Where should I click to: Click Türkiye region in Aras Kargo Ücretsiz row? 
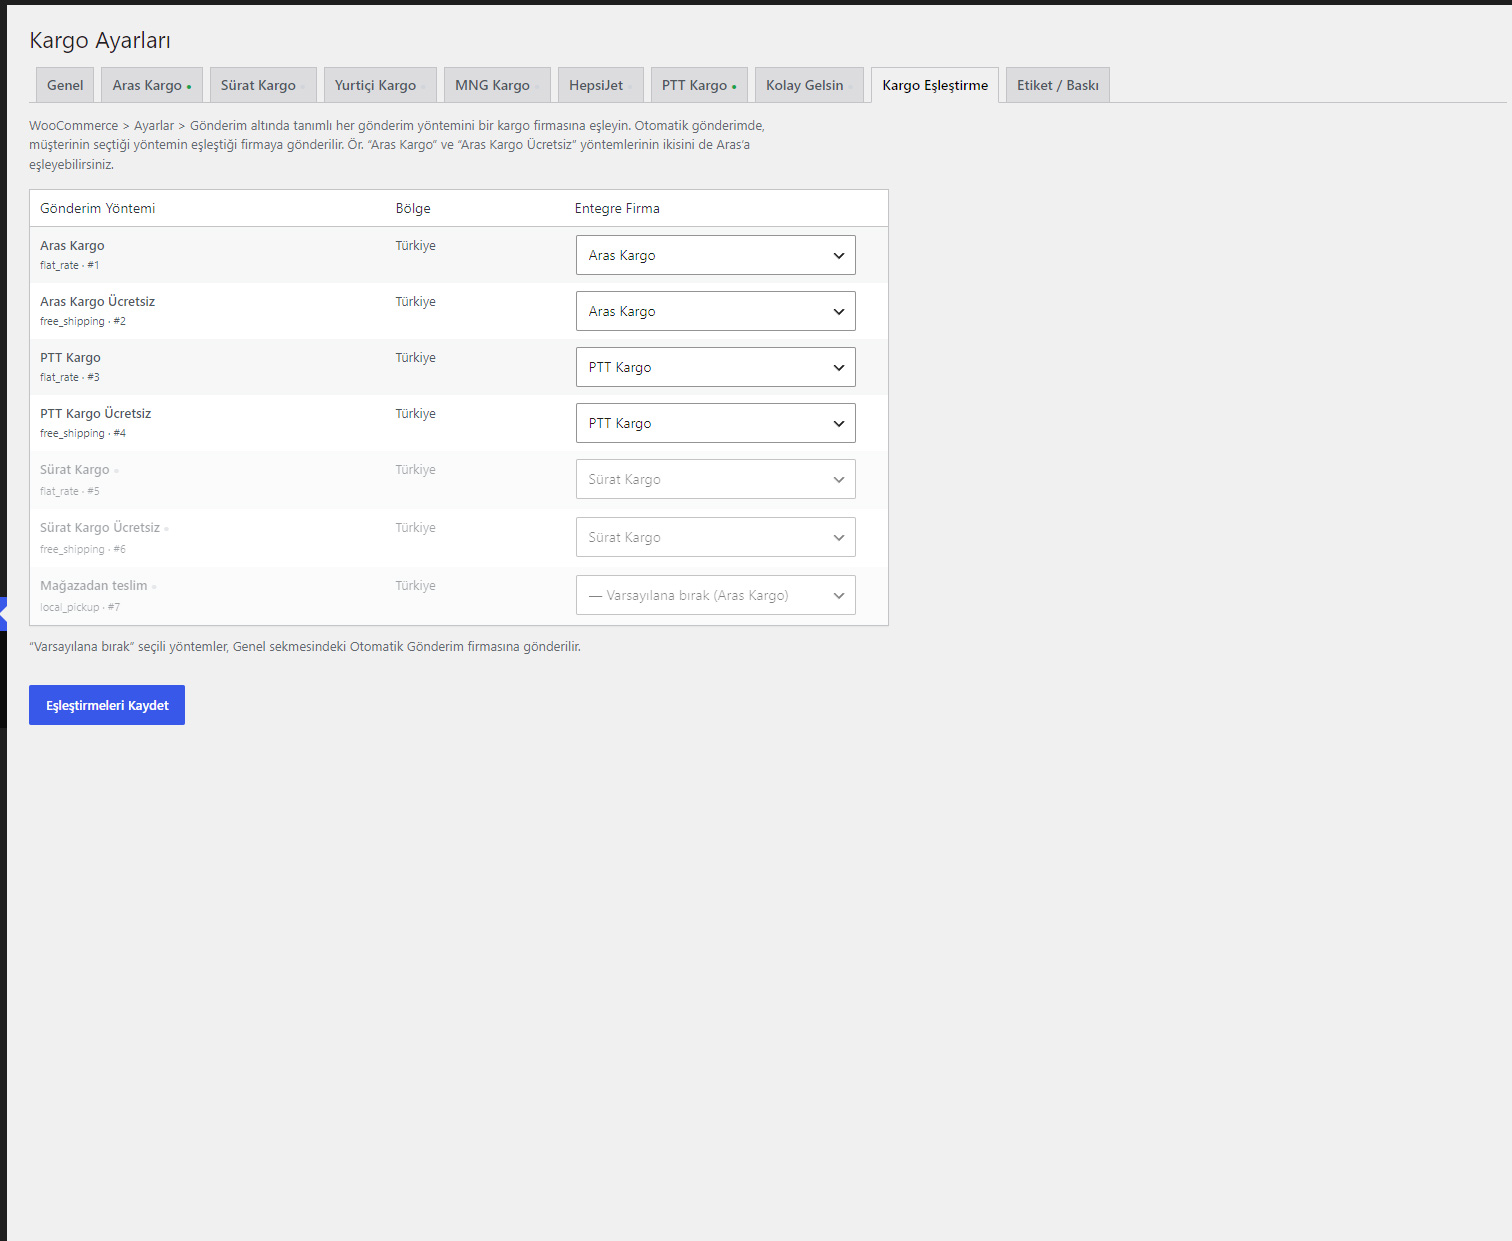416,301
